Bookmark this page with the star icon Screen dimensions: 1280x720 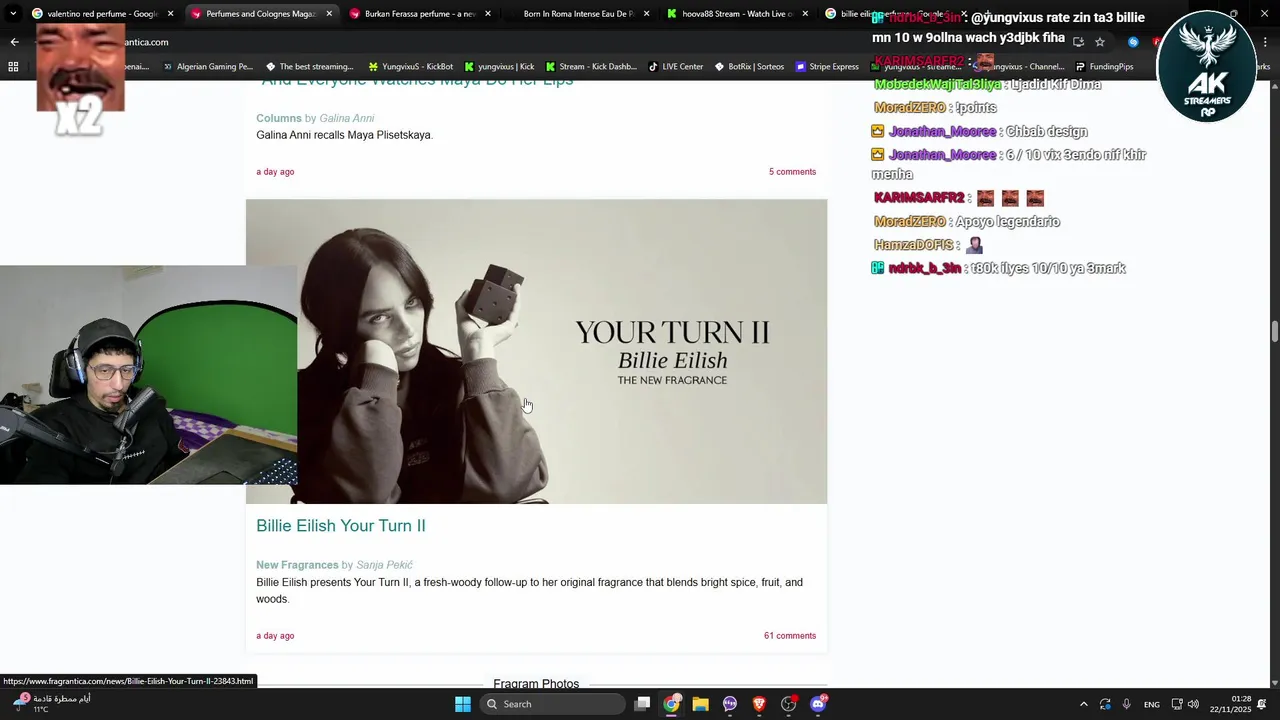point(1100,42)
